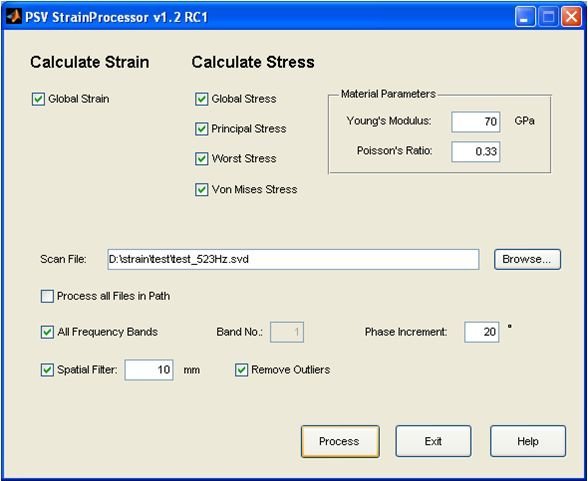Select the Poisson's Ratio field
Screen dimensions: 588x481
coord(476,151)
